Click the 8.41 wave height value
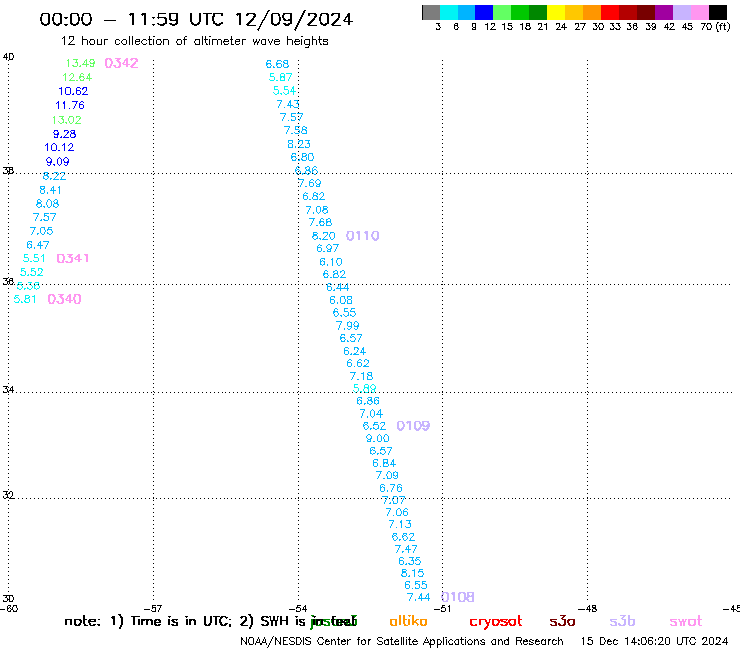This screenshot has width=740, height=650. 50,190
